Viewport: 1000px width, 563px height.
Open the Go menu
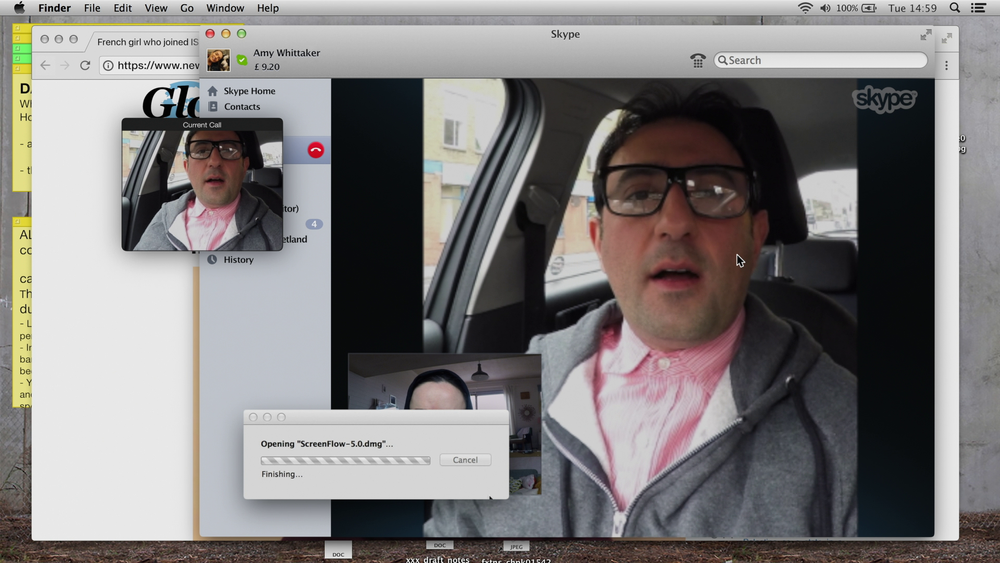(x=187, y=8)
